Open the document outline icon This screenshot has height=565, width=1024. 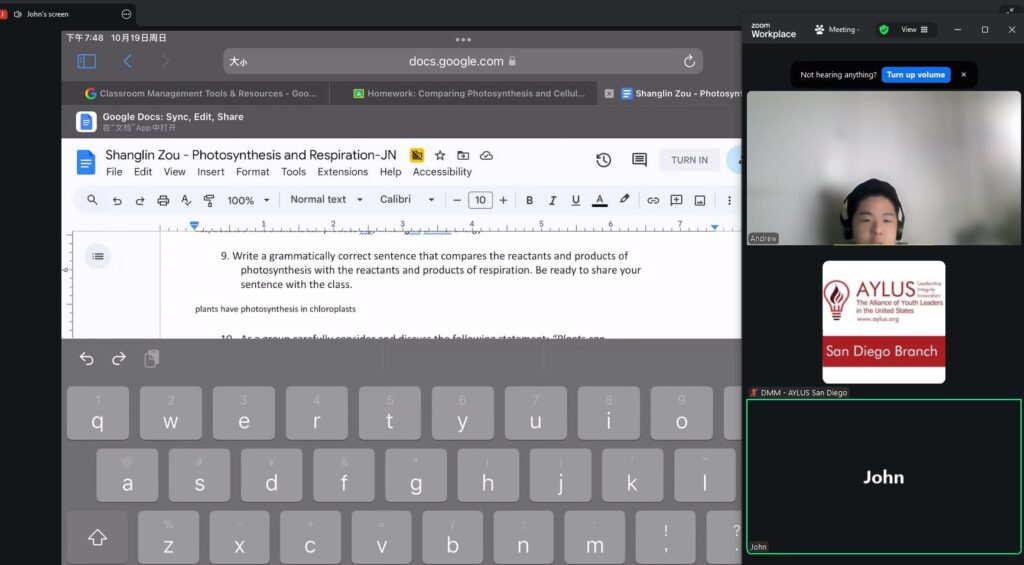click(x=97, y=256)
